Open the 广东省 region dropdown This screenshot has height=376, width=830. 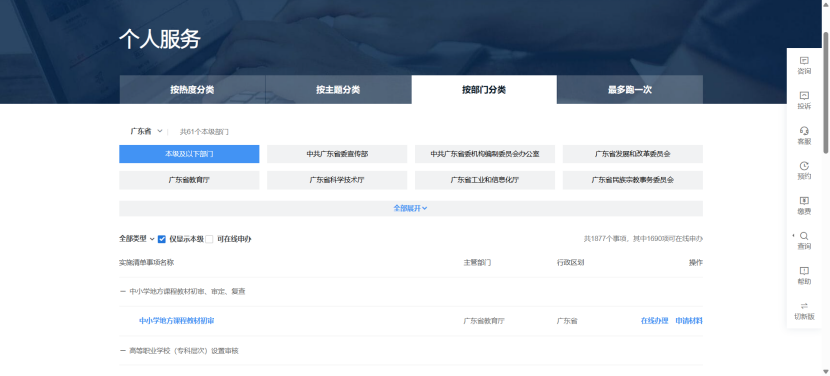click(x=146, y=131)
